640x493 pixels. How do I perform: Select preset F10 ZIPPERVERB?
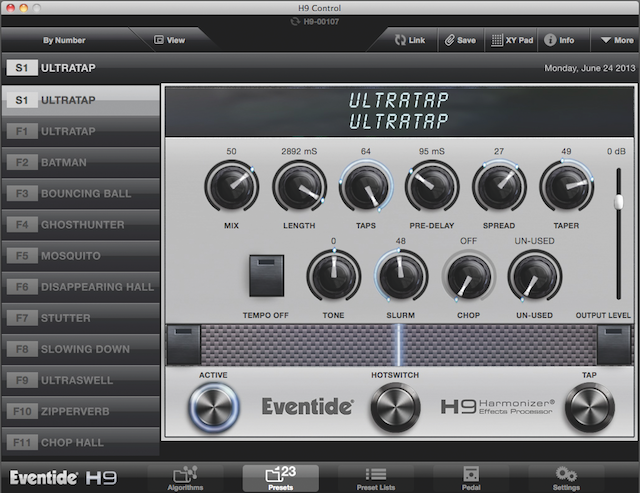tap(80, 411)
